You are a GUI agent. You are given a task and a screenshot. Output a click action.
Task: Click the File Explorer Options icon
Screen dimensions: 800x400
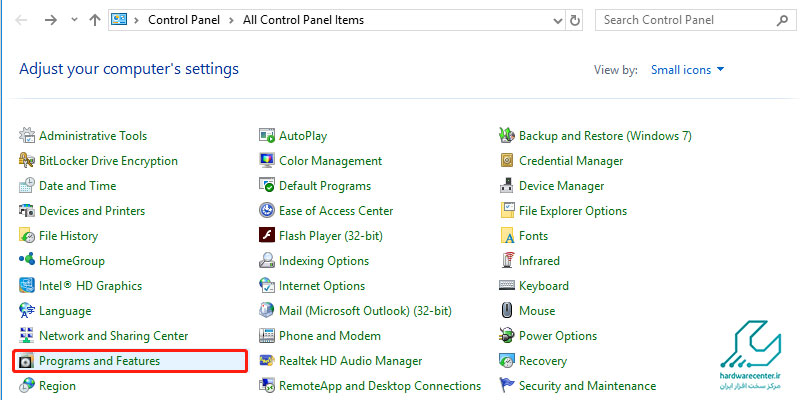coord(507,211)
